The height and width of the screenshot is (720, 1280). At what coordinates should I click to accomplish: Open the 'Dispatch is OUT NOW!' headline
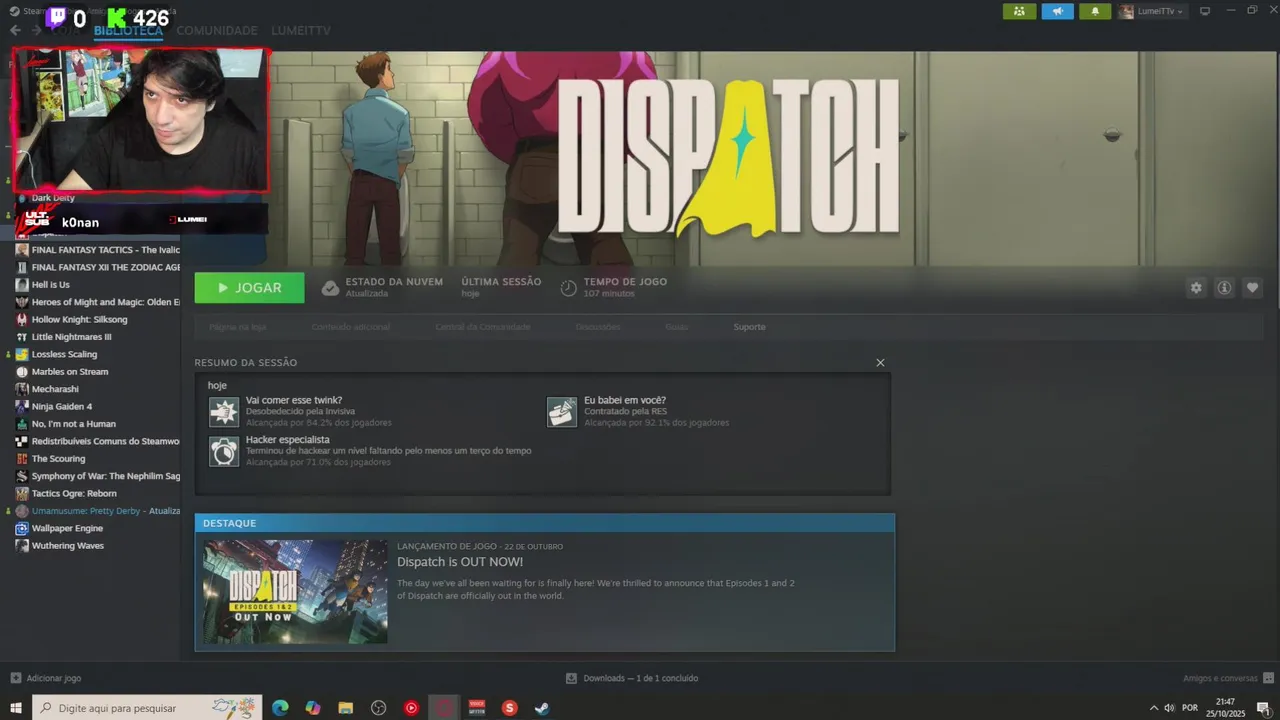(x=460, y=562)
